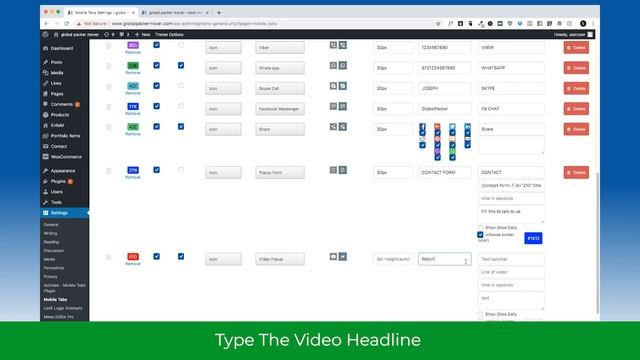Open the Settings sidebar section
The width and height of the screenshot is (640, 360).
click(64, 213)
